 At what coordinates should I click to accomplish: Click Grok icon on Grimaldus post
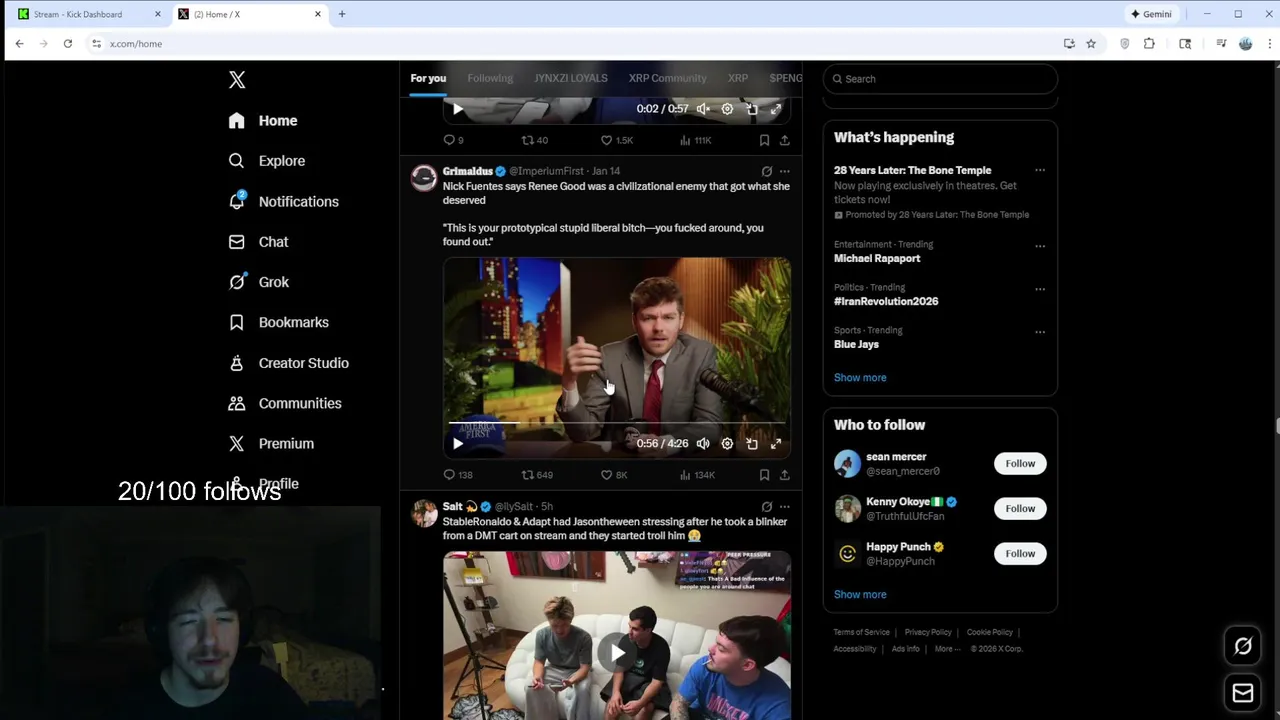(766, 171)
